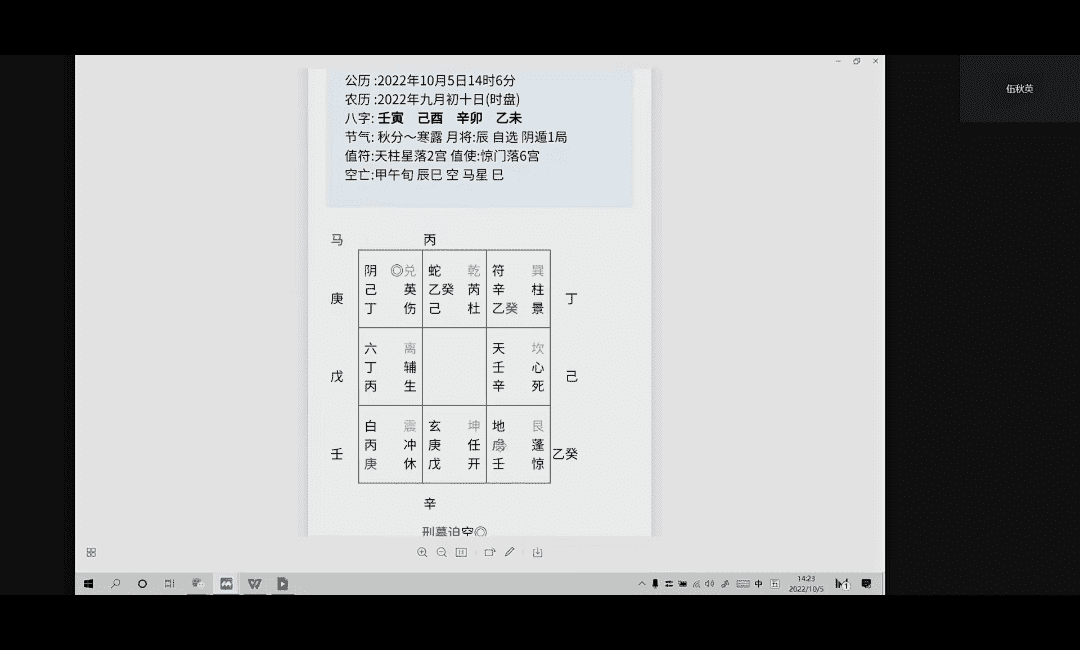
Task: Open the notification center icon
Action: (x=866, y=583)
